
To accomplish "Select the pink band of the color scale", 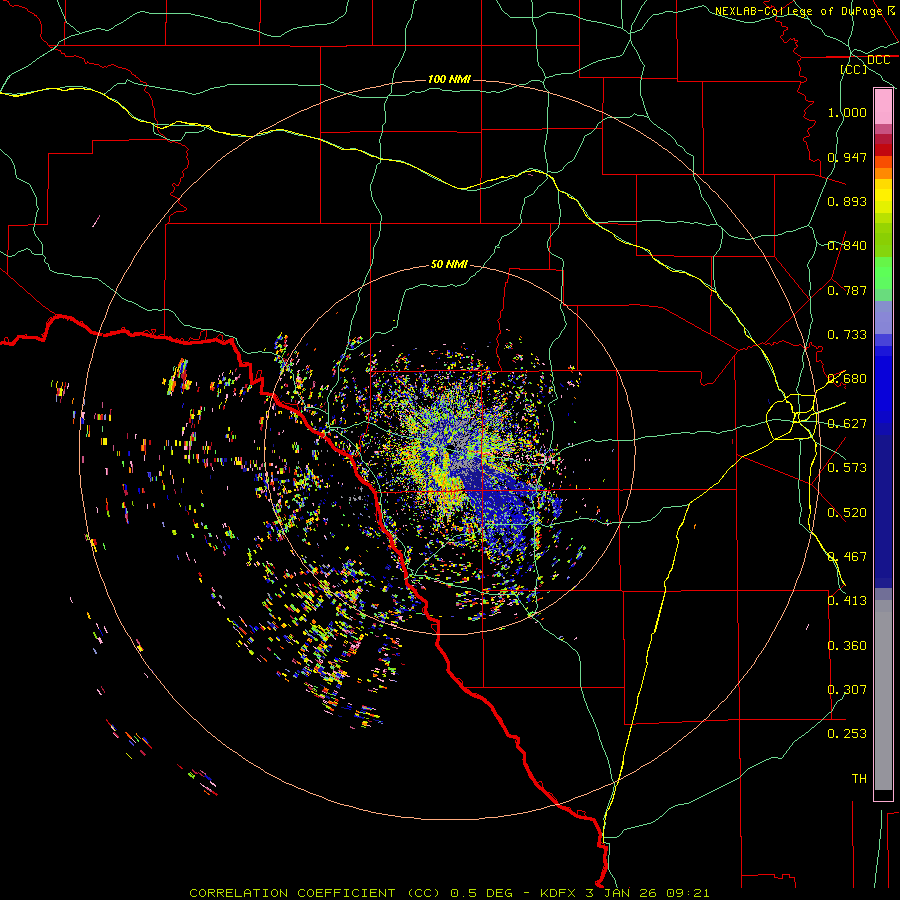I will tap(883, 107).
